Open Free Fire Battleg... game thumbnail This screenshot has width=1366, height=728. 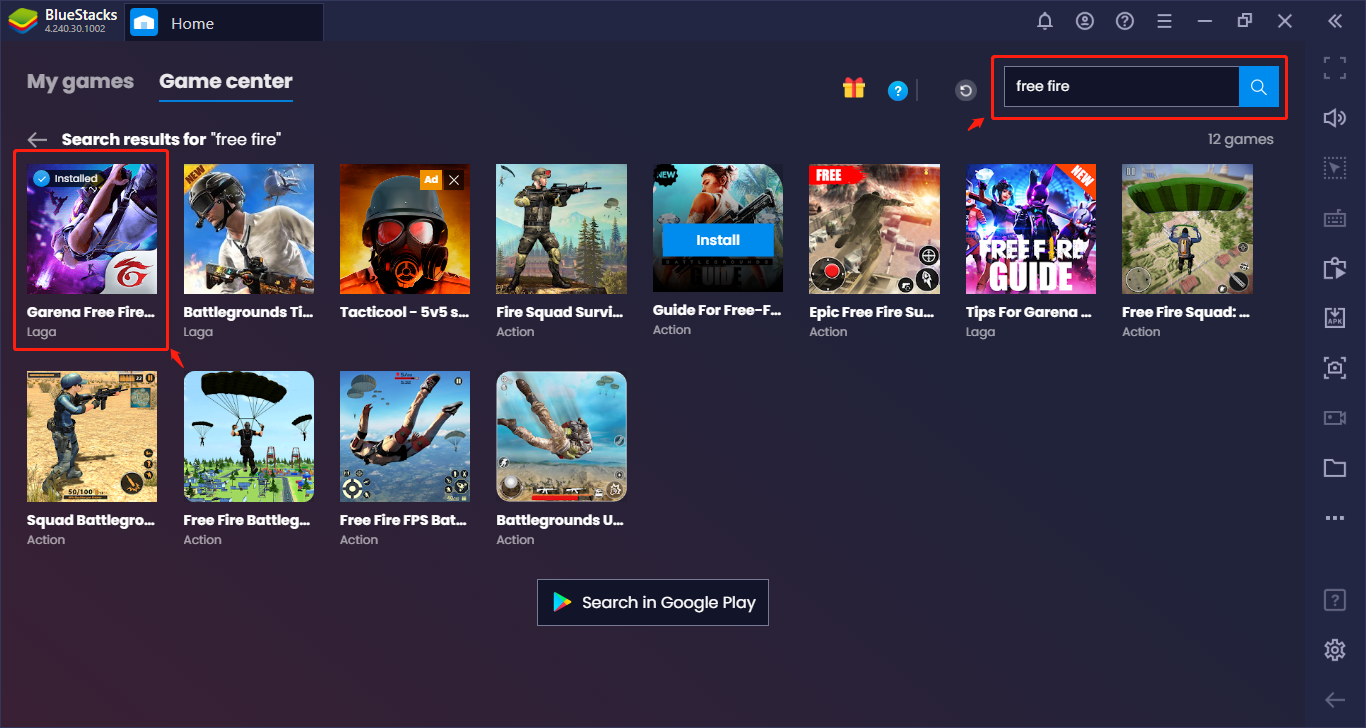(248, 436)
